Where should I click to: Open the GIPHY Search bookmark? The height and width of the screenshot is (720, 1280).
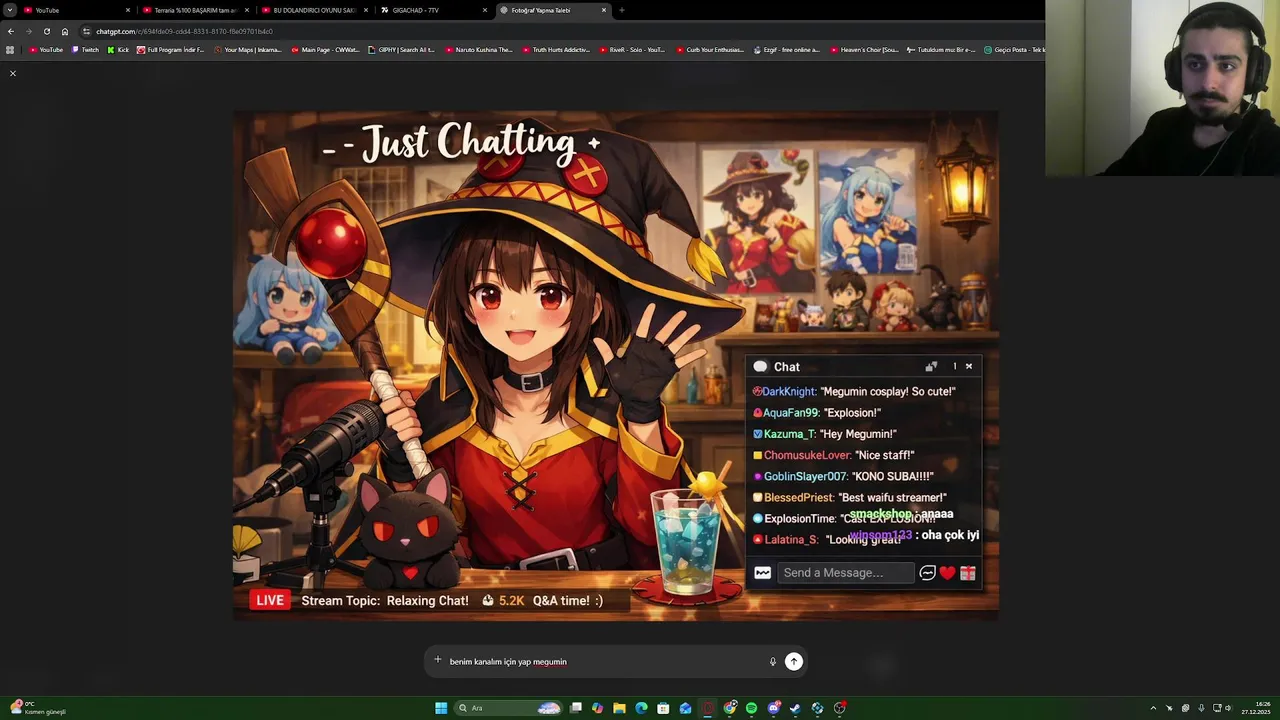click(402, 49)
